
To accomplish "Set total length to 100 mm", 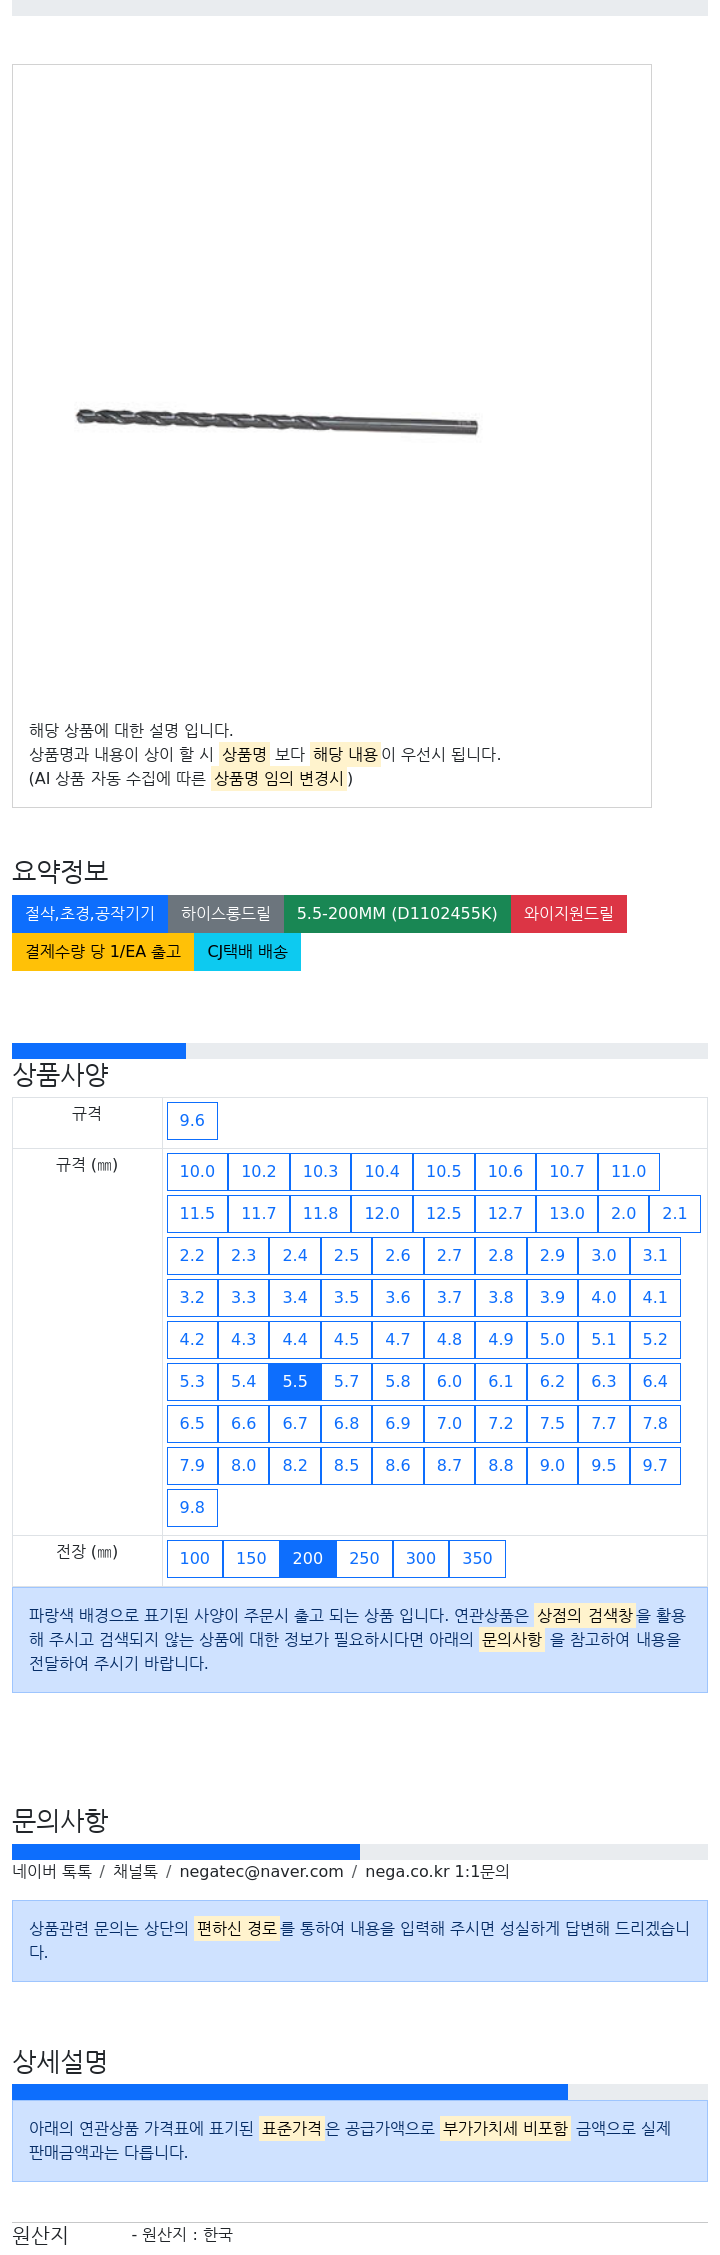I will (x=195, y=1559).
